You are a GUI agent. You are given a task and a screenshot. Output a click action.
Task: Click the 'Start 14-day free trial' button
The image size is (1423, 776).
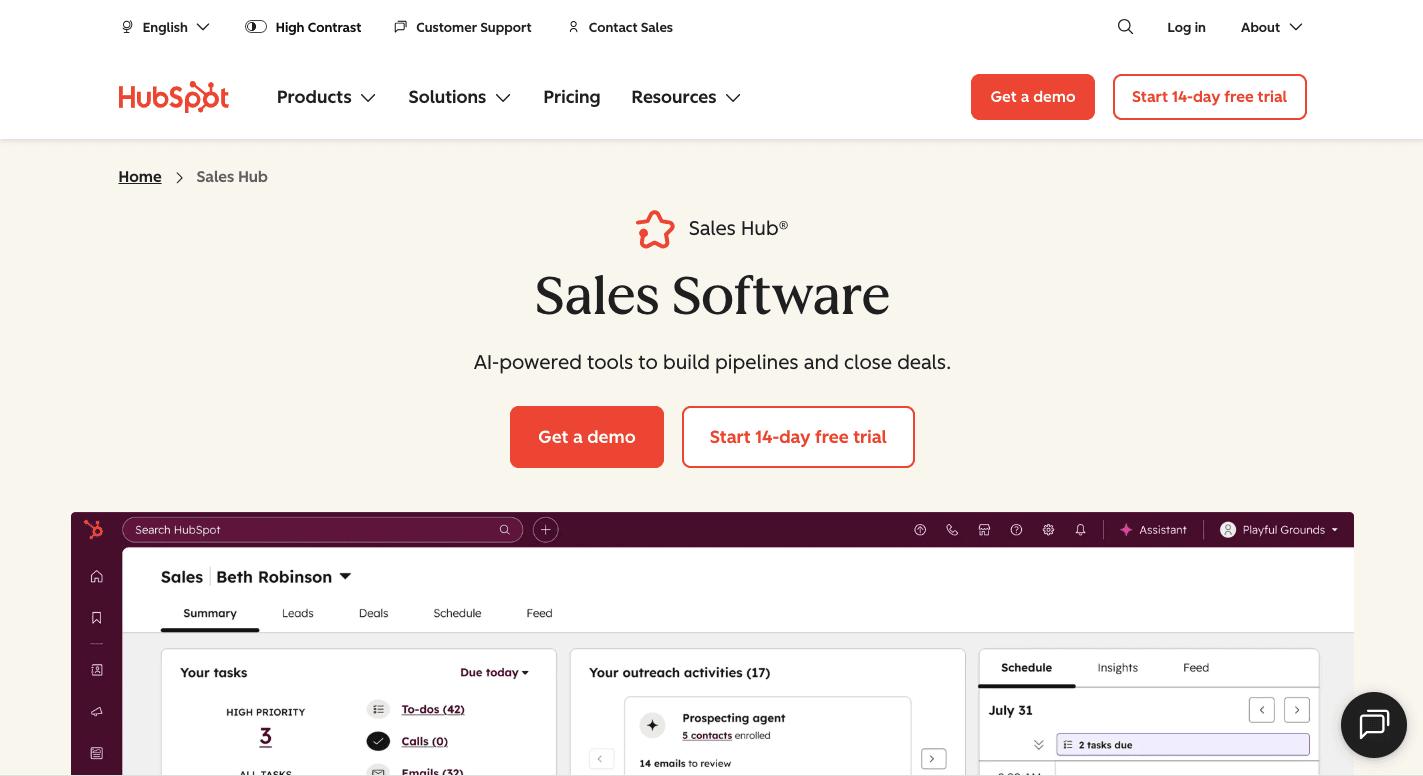click(798, 437)
